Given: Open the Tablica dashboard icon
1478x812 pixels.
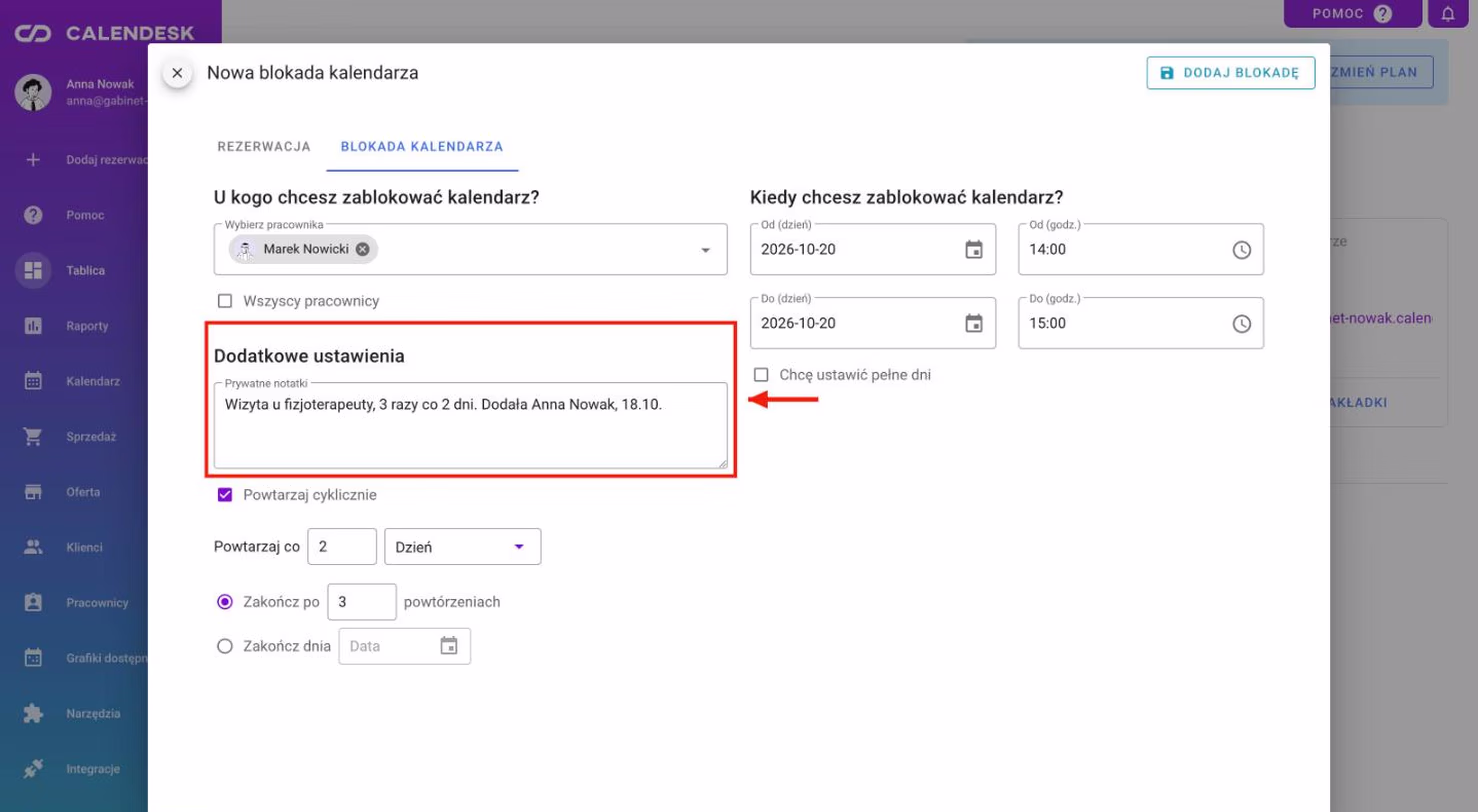Looking at the screenshot, I should [33, 270].
